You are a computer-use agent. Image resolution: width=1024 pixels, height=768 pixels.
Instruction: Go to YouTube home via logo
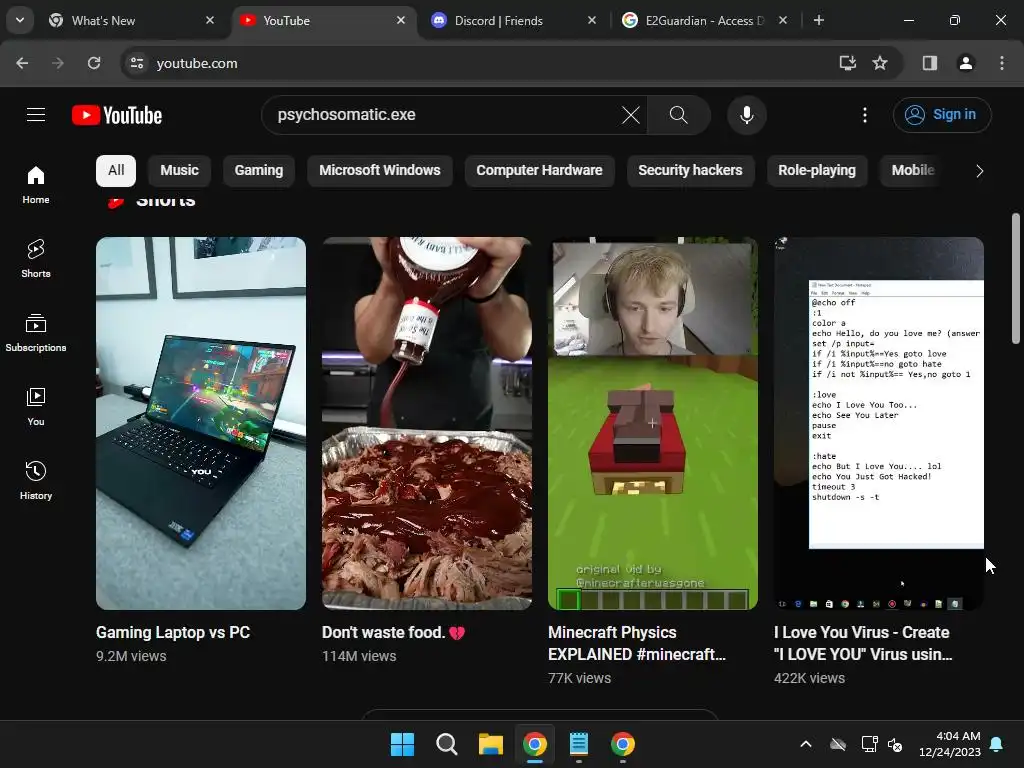(x=117, y=115)
